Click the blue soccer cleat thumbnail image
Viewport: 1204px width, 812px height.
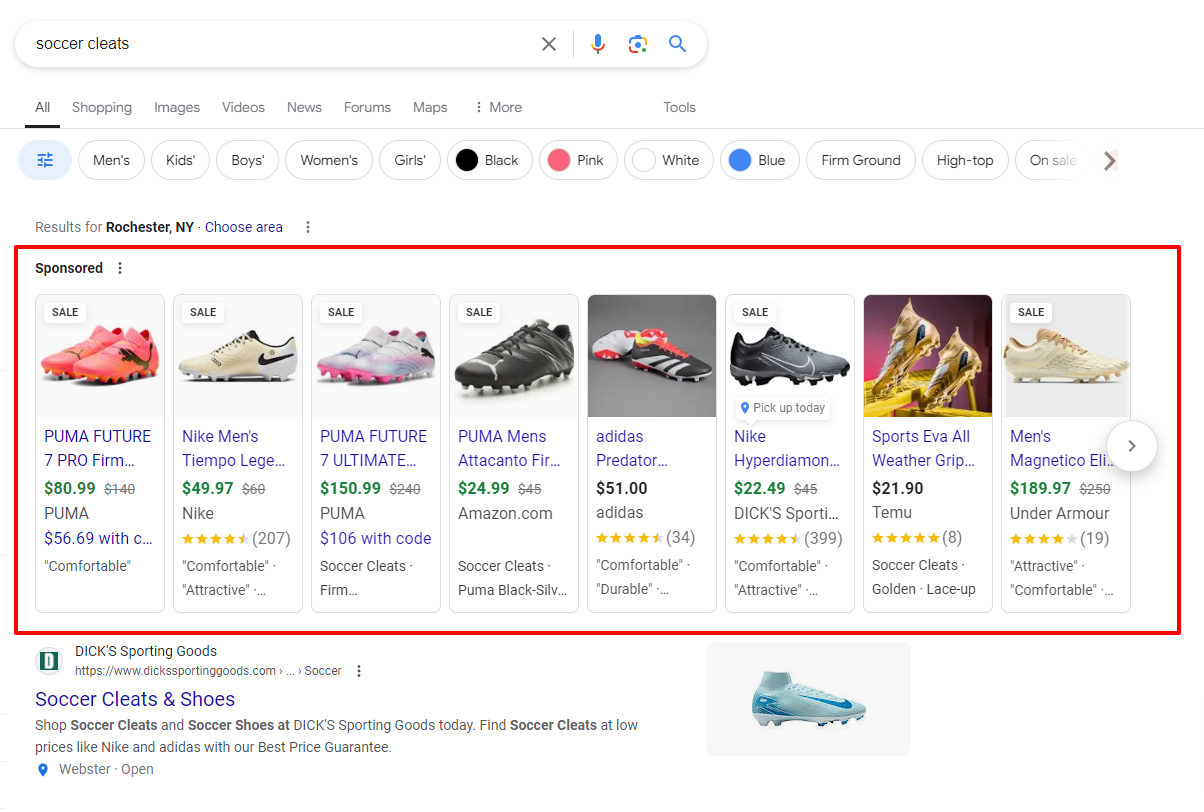coord(808,698)
